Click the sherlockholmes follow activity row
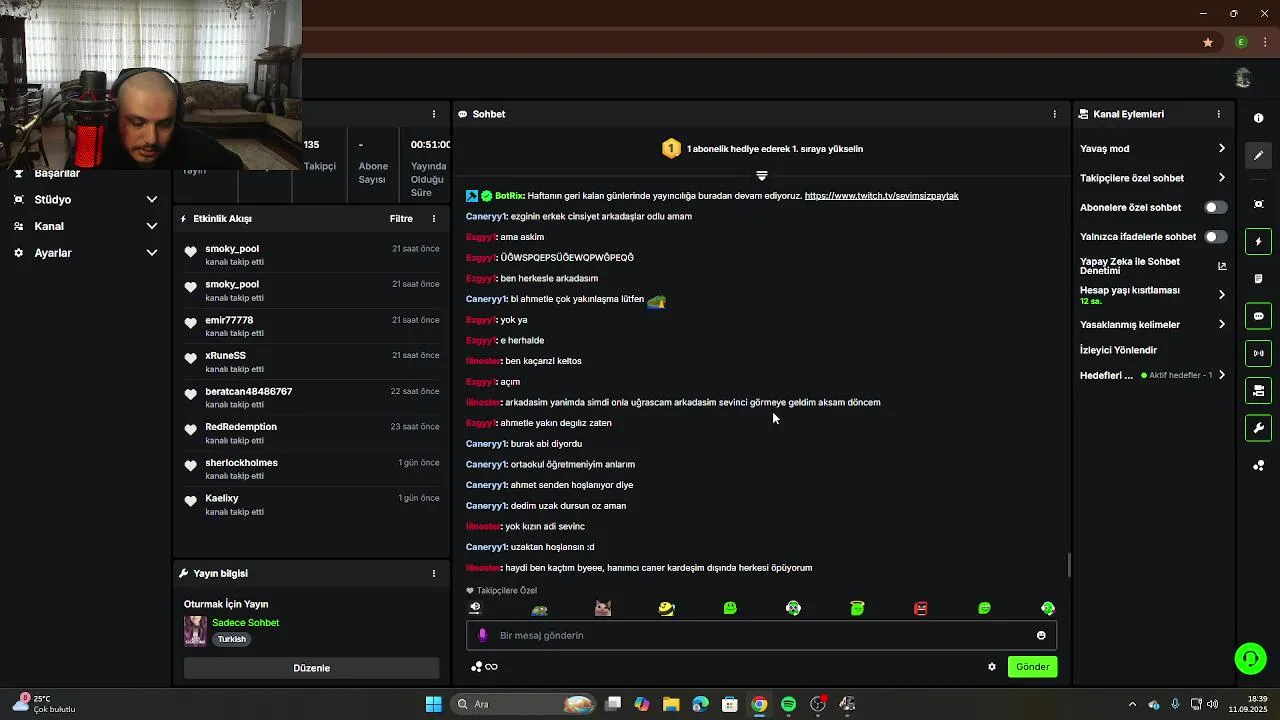 tap(311, 469)
